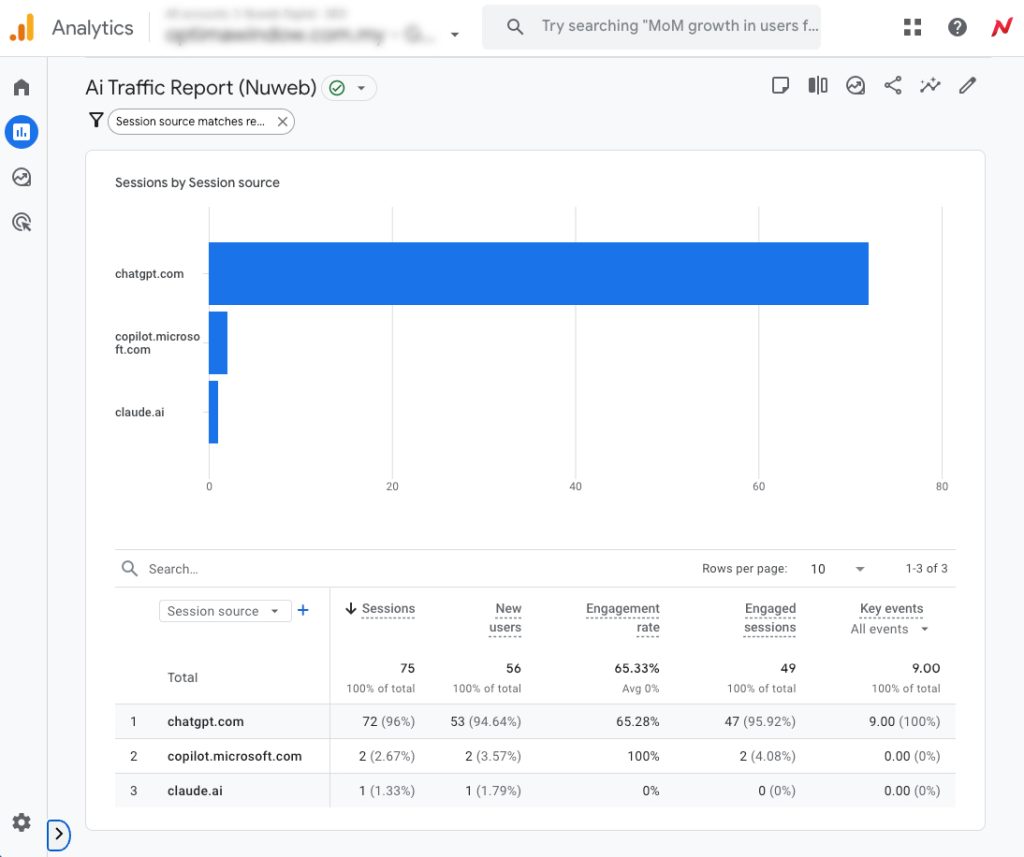The height and width of the screenshot is (857, 1024).
Task: Open the Explore icon in sidebar
Action: [x=21, y=177]
